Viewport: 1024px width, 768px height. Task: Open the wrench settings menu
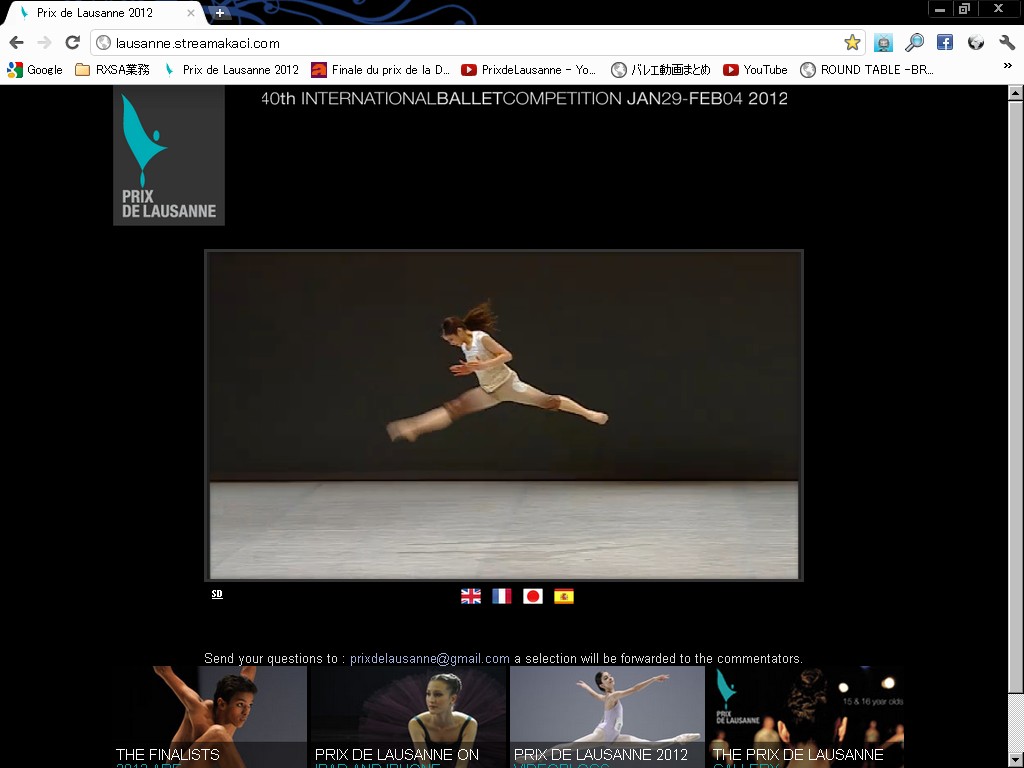tap(1007, 43)
